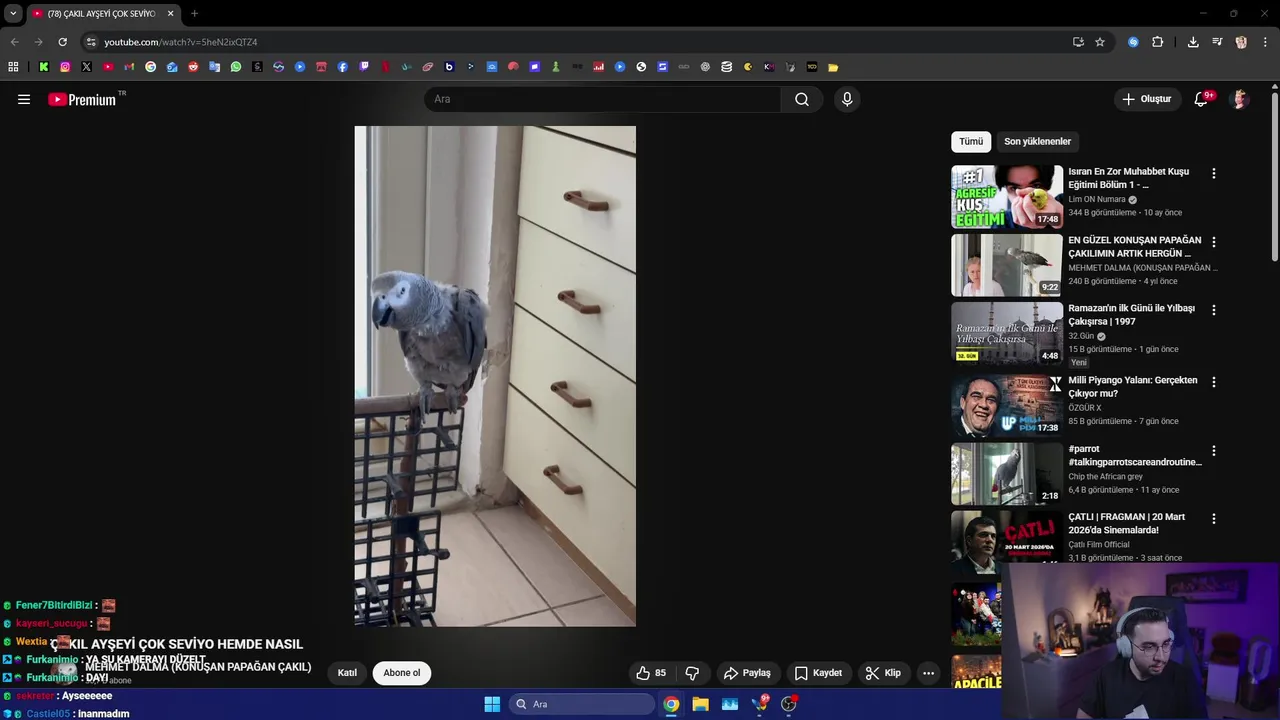1280x720 pixels.
Task: Open Chrome downloads icon
Action: pos(1193,42)
